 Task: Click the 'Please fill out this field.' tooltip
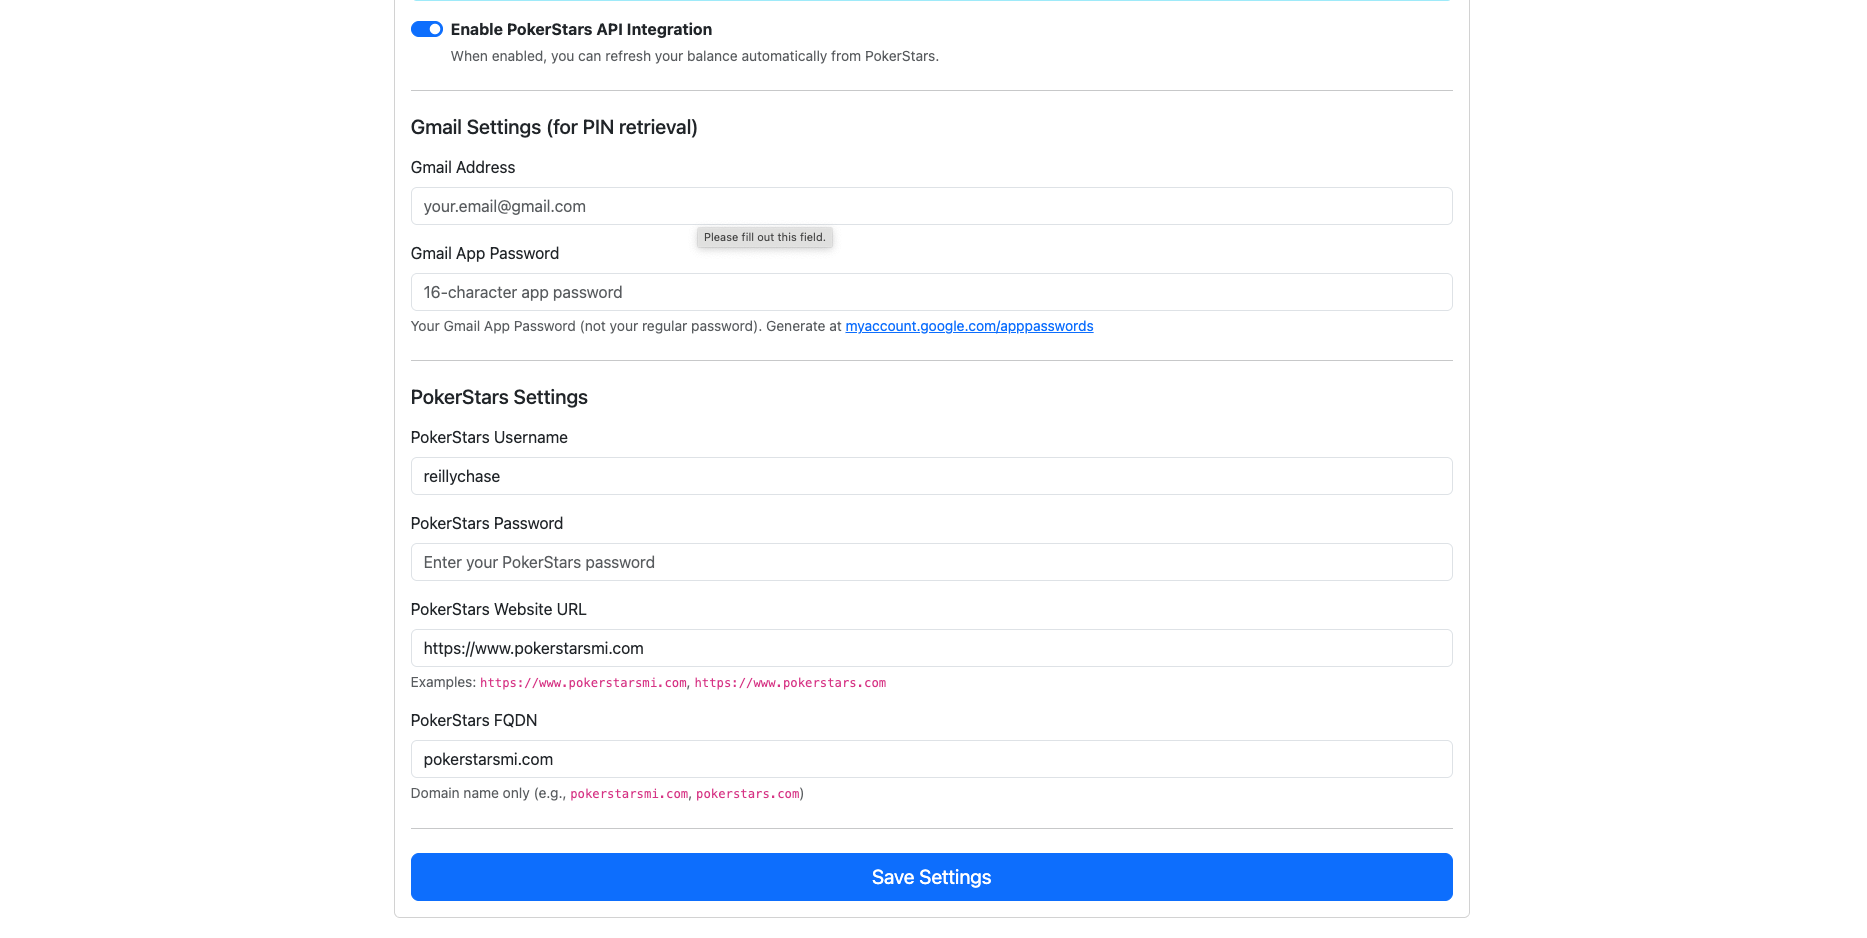tap(765, 237)
